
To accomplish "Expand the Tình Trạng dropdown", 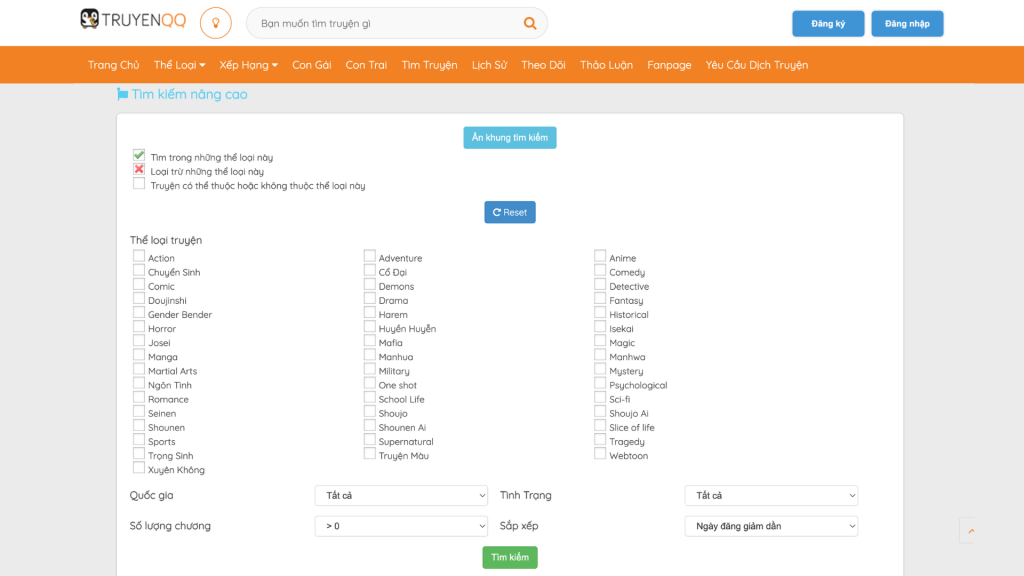I will point(771,496).
